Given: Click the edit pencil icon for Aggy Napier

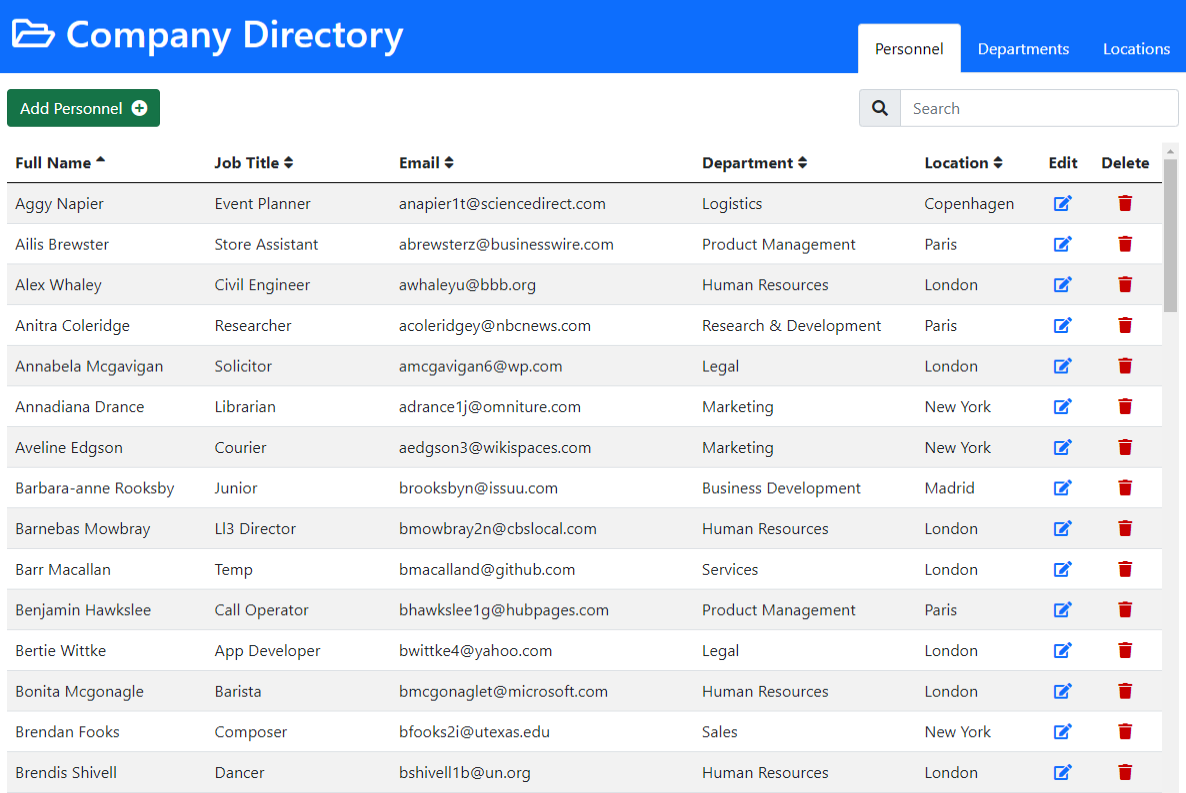Looking at the screenshot, I should click(1063, 203).
